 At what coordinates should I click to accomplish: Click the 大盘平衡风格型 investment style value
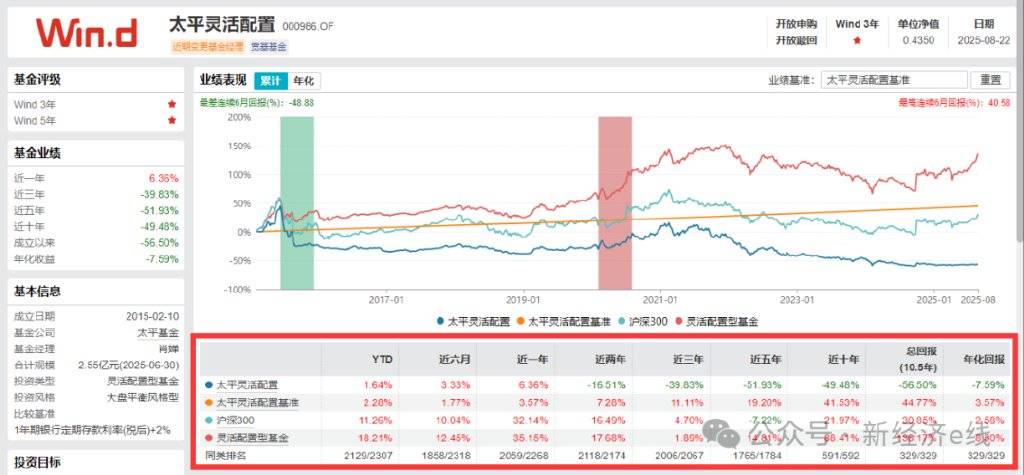[x=144, y=397]
